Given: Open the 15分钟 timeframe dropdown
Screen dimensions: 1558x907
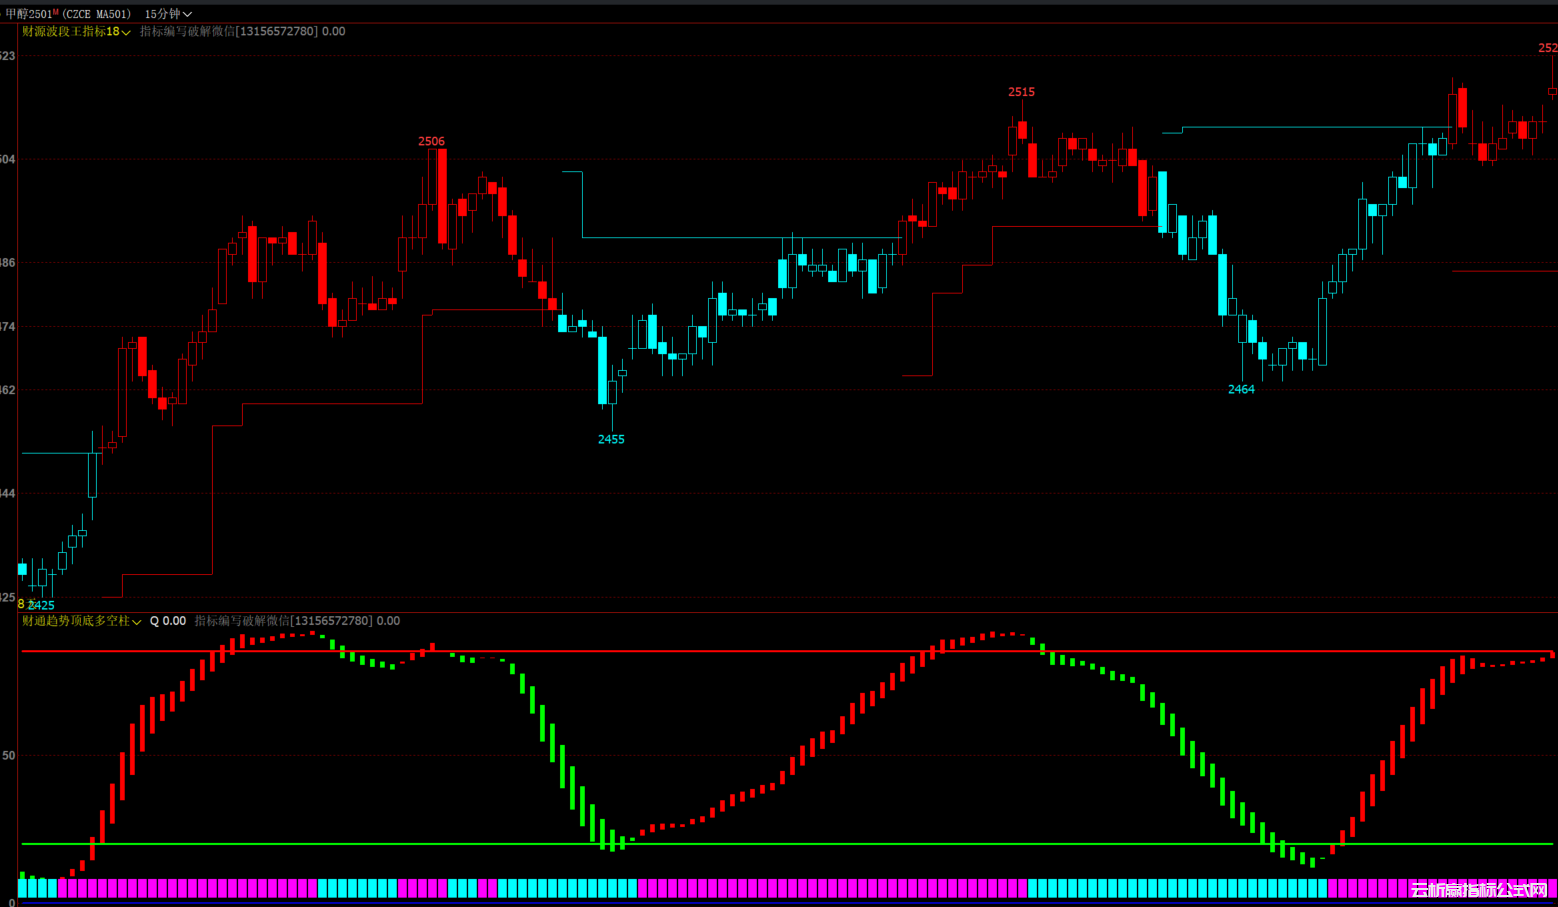Looking at the screenshot, I should [167, 14].
